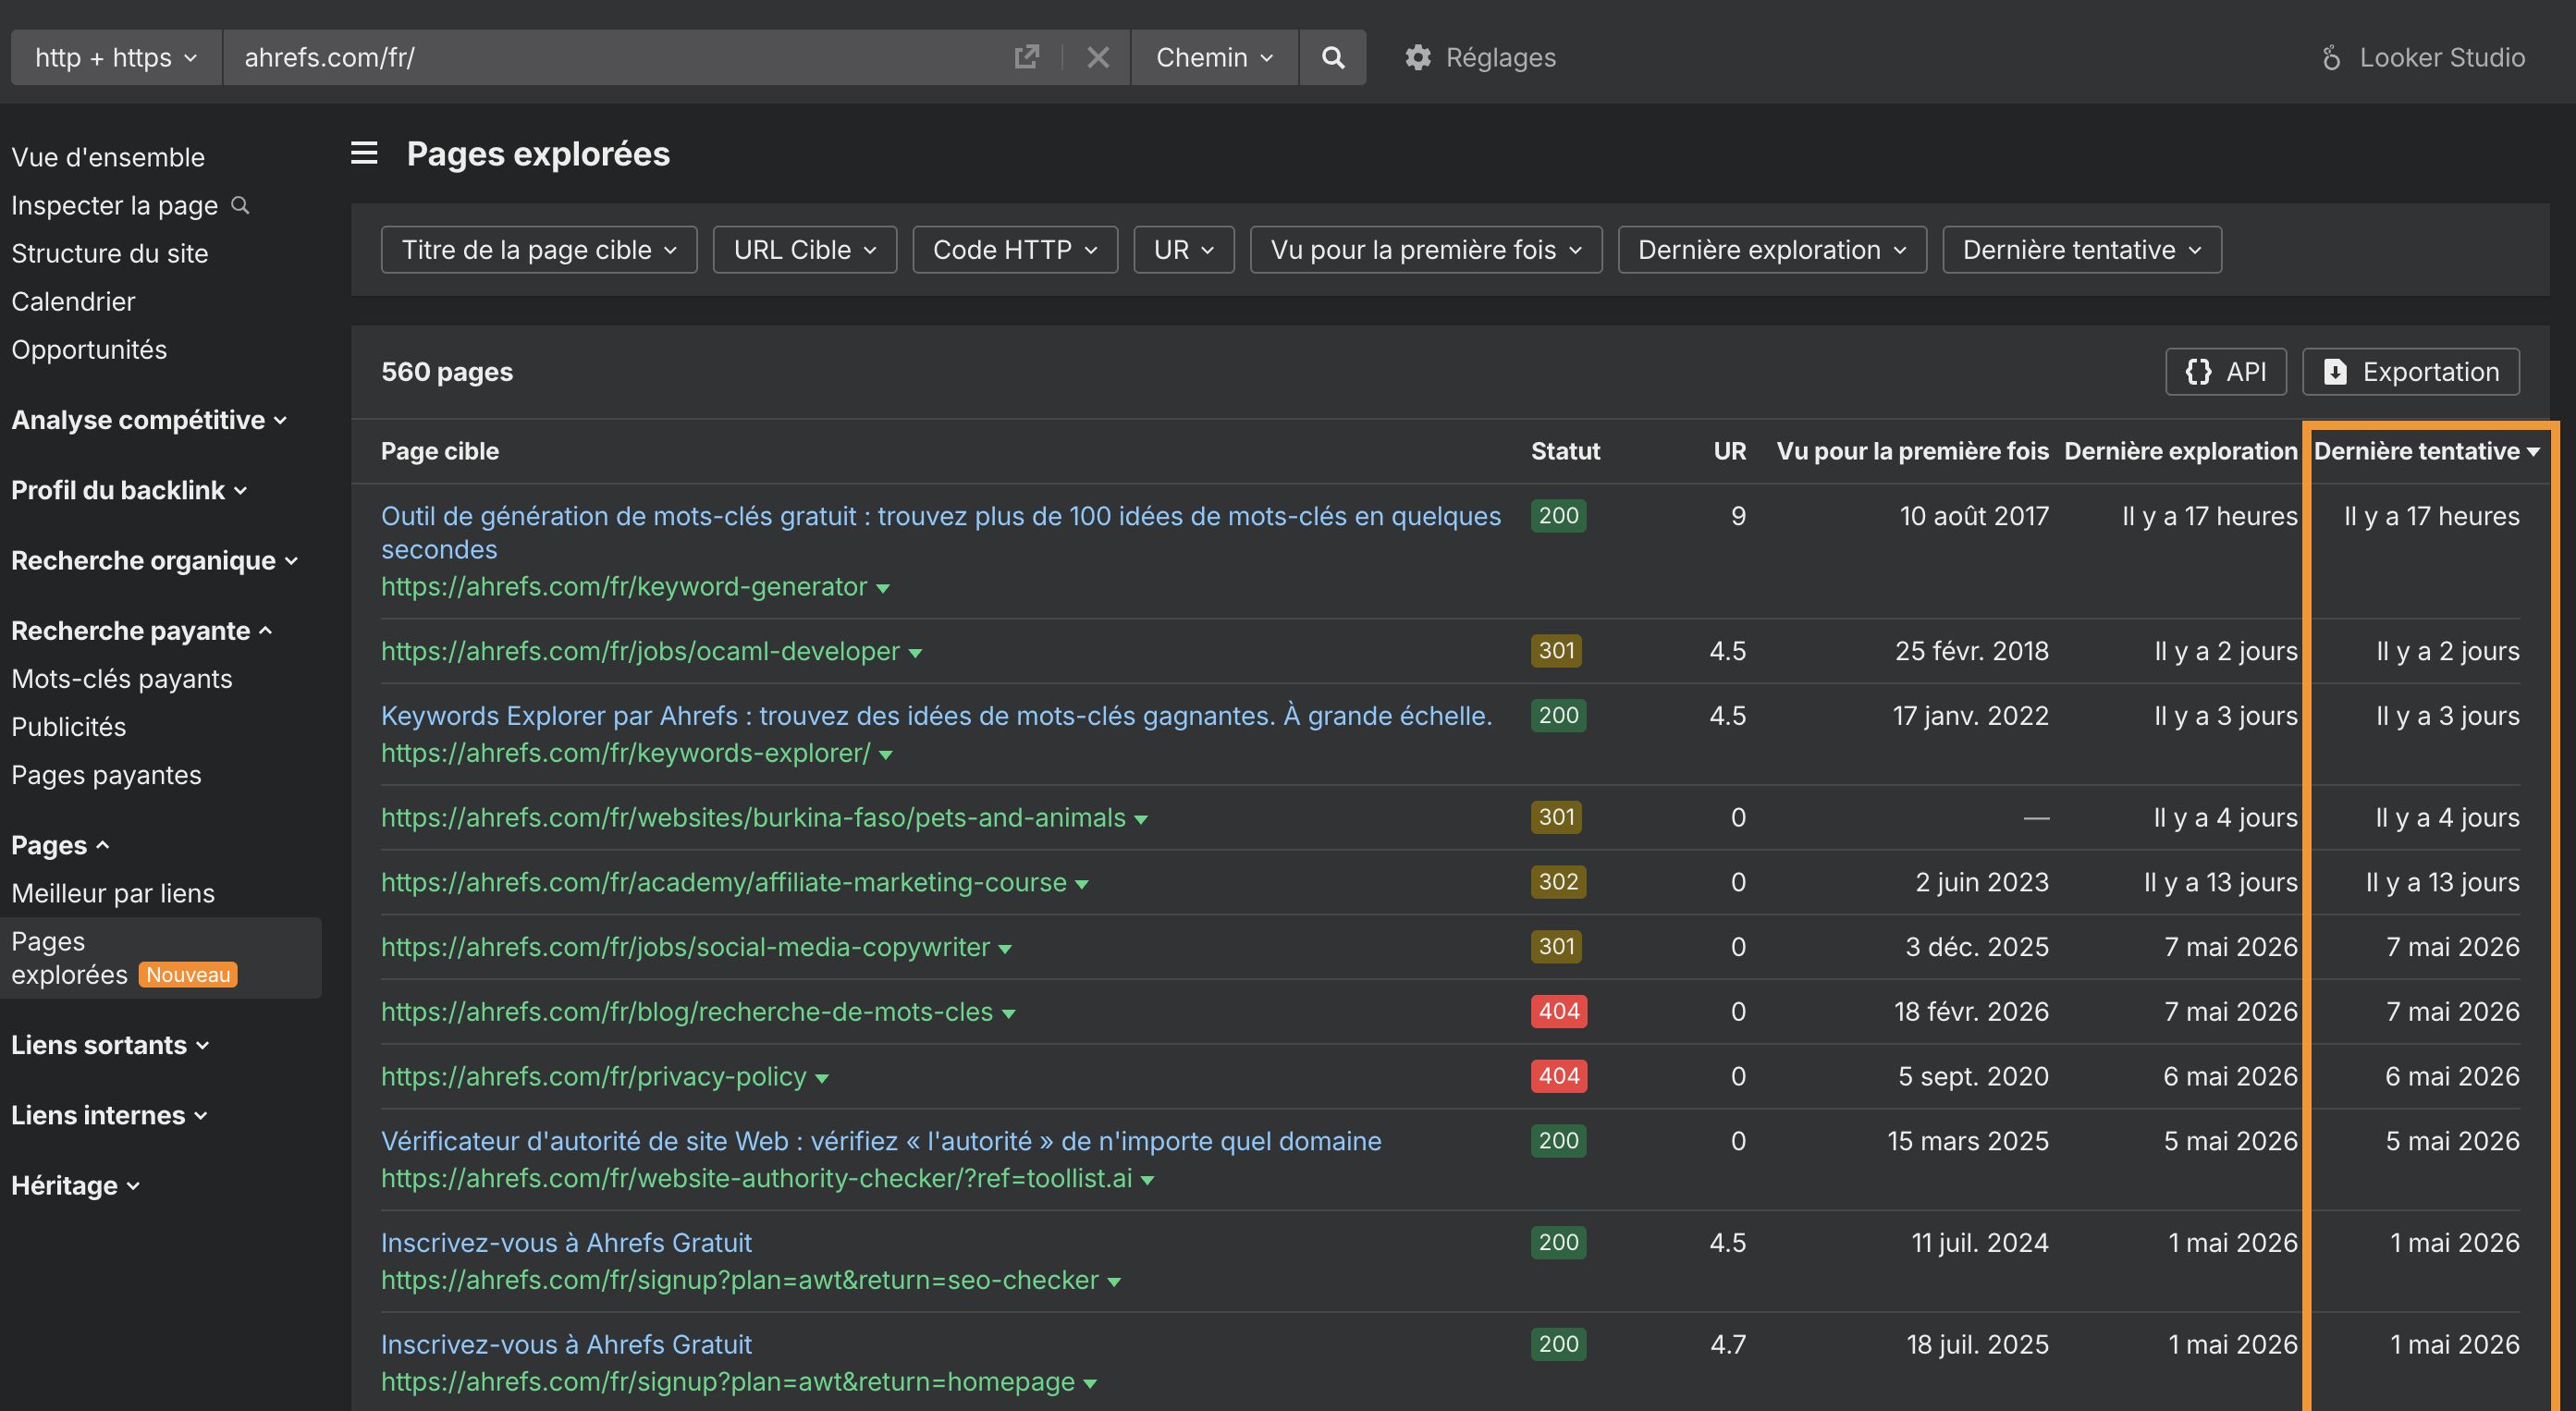
Task: Open Réglages gear settings
Action: [1480, 57]
